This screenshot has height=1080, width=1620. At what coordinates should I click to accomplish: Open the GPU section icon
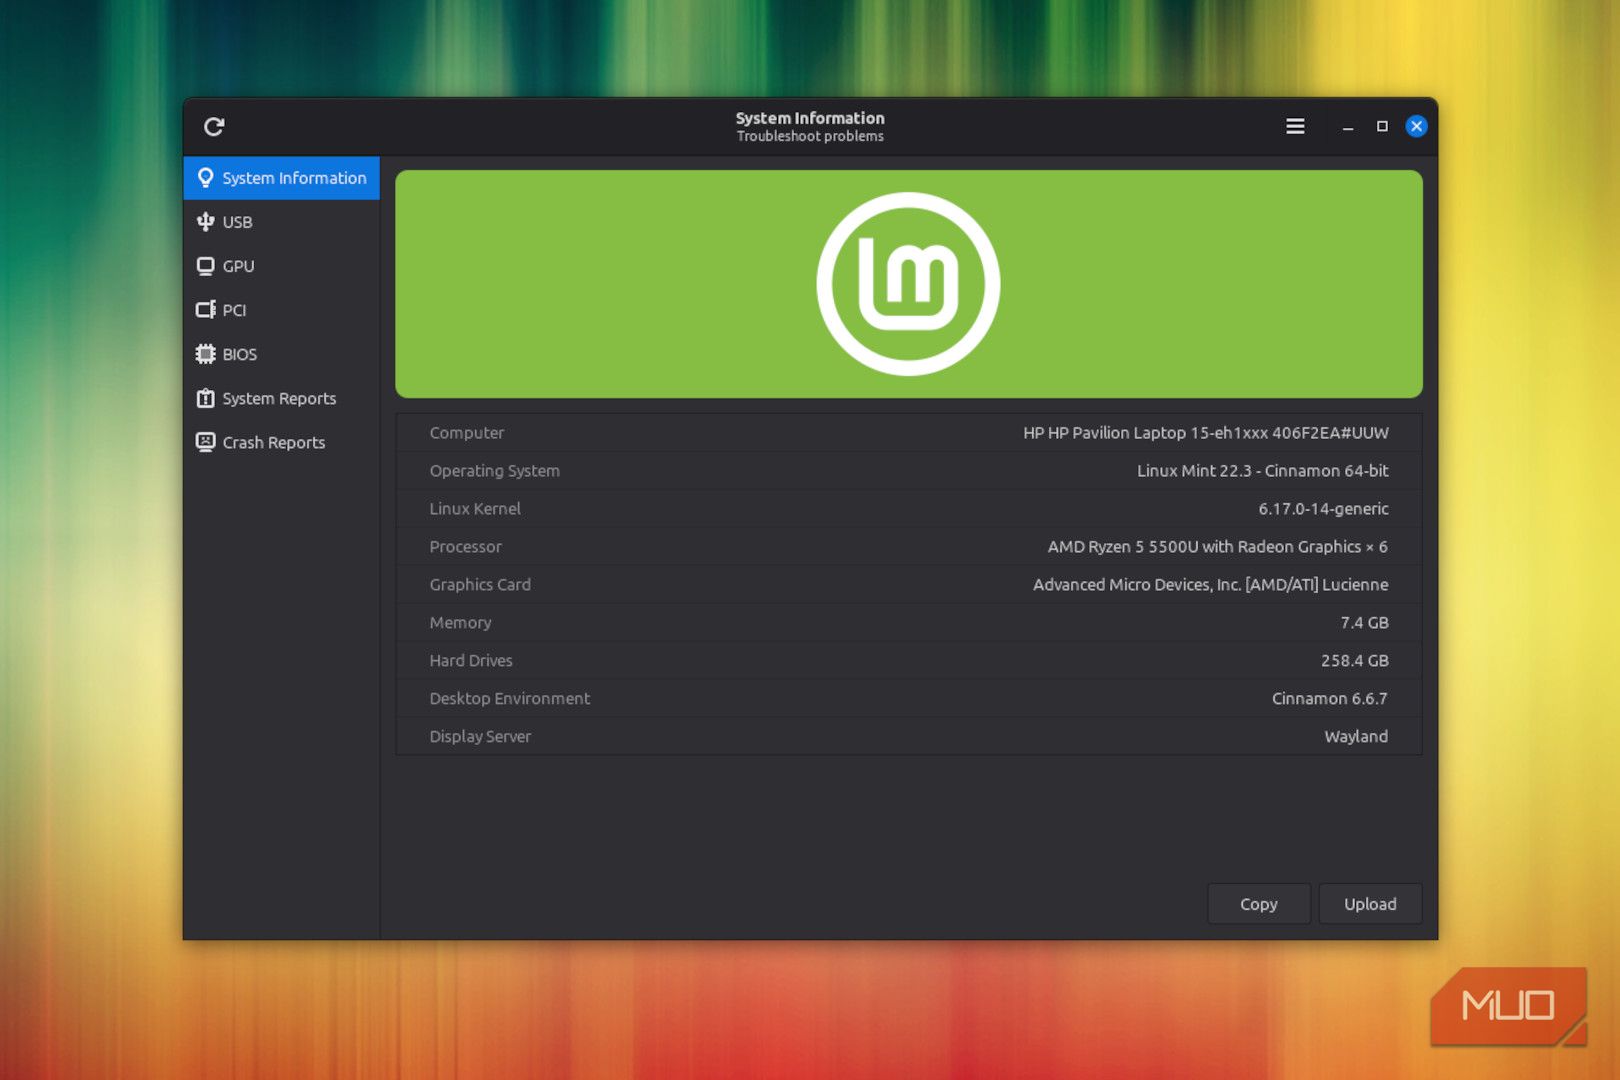(x=205, y=266)
